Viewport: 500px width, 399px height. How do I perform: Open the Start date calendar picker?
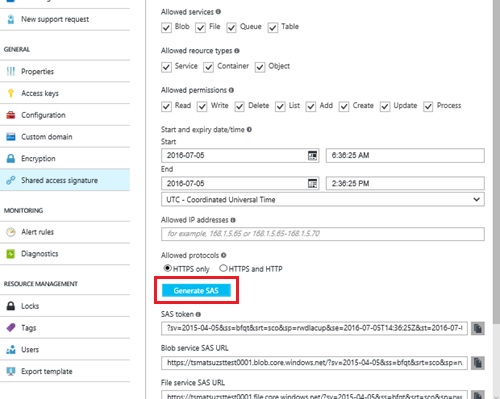(312, 156)
